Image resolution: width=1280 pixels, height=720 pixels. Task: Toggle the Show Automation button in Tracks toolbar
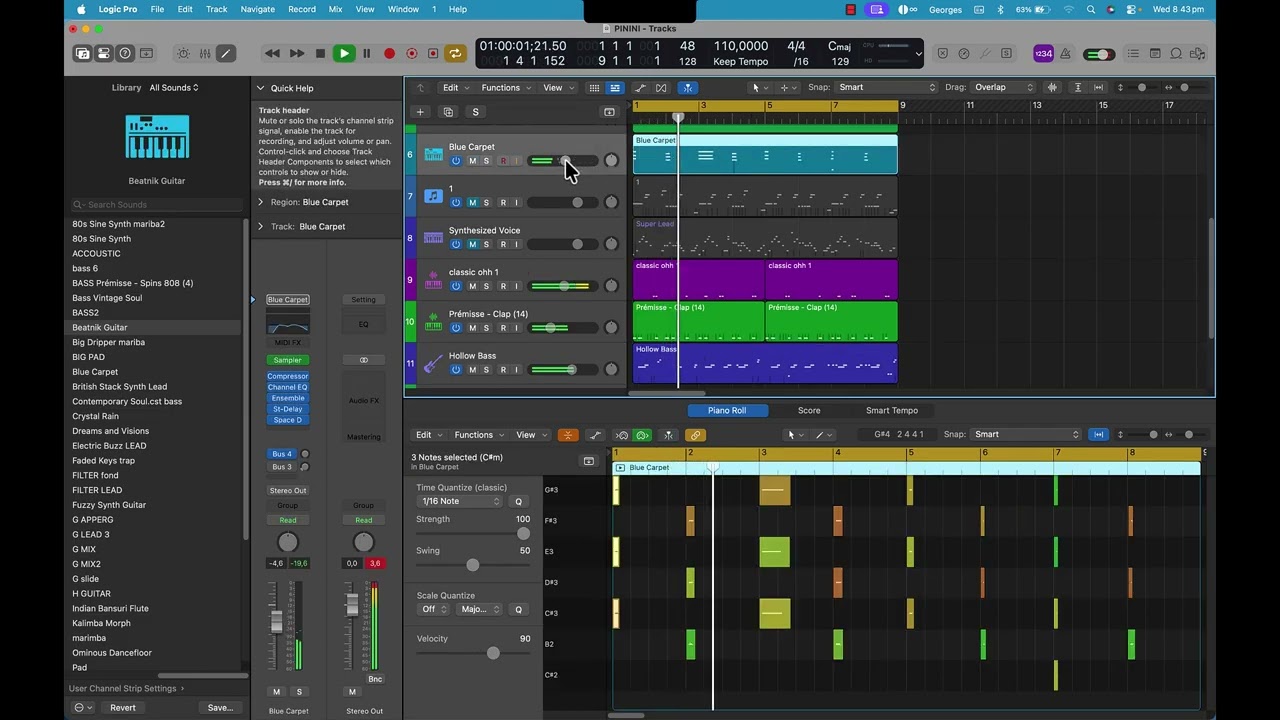tap(640, 88)
